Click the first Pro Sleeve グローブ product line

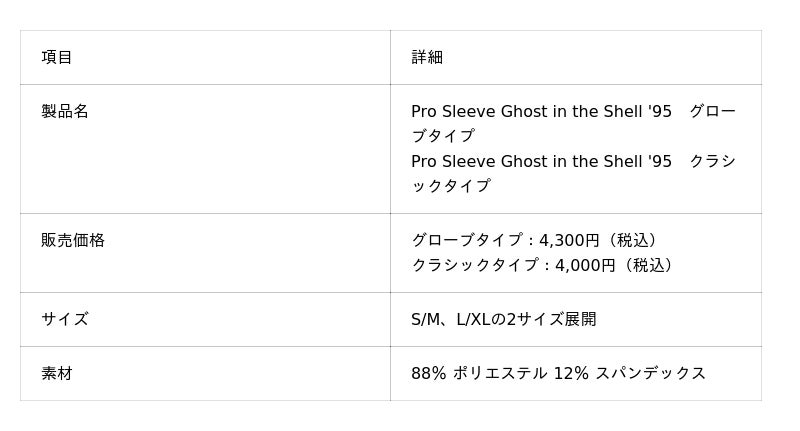573,111
